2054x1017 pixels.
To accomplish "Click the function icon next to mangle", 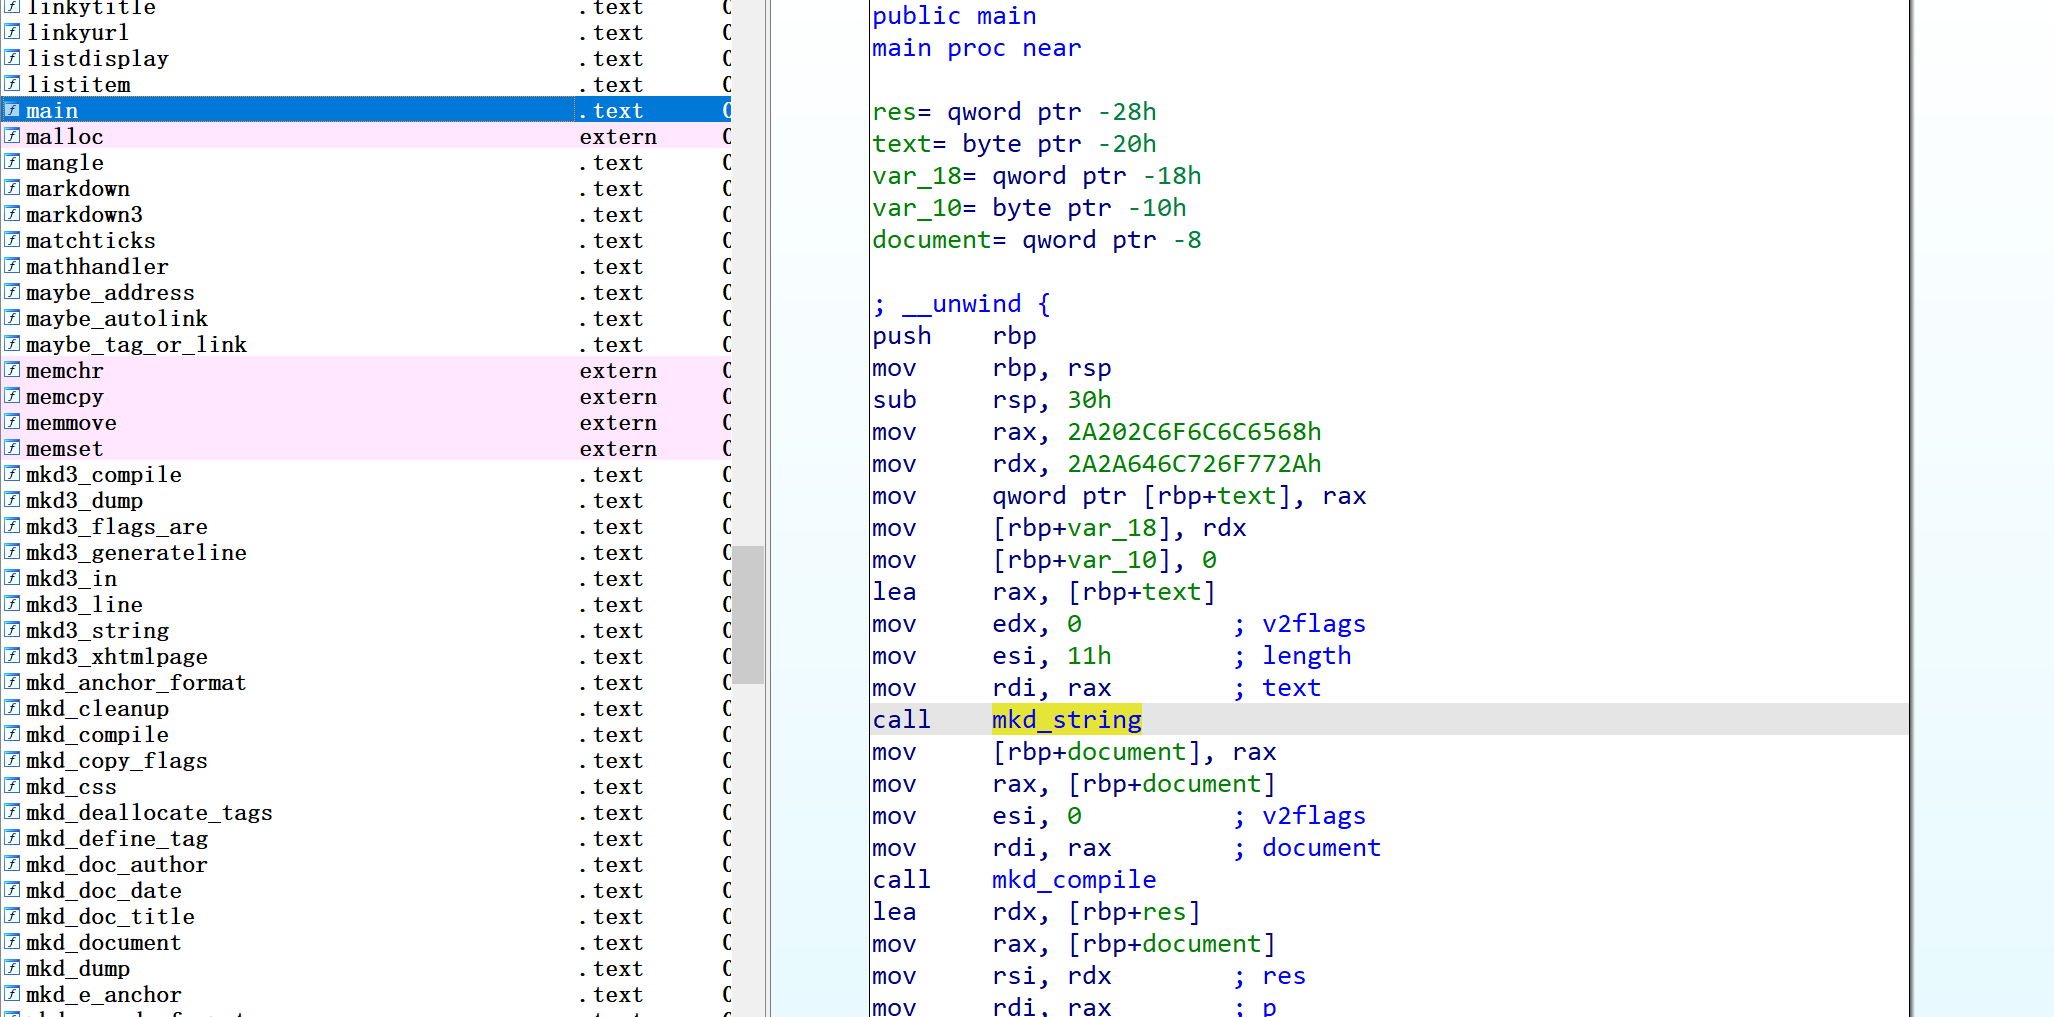I will (x=12, y=162).
